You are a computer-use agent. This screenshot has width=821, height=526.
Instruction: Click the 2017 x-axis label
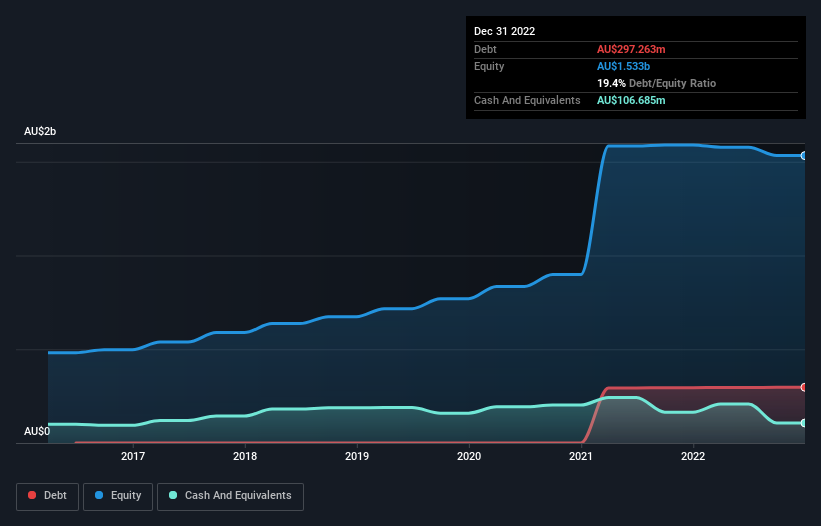(133, 456)
